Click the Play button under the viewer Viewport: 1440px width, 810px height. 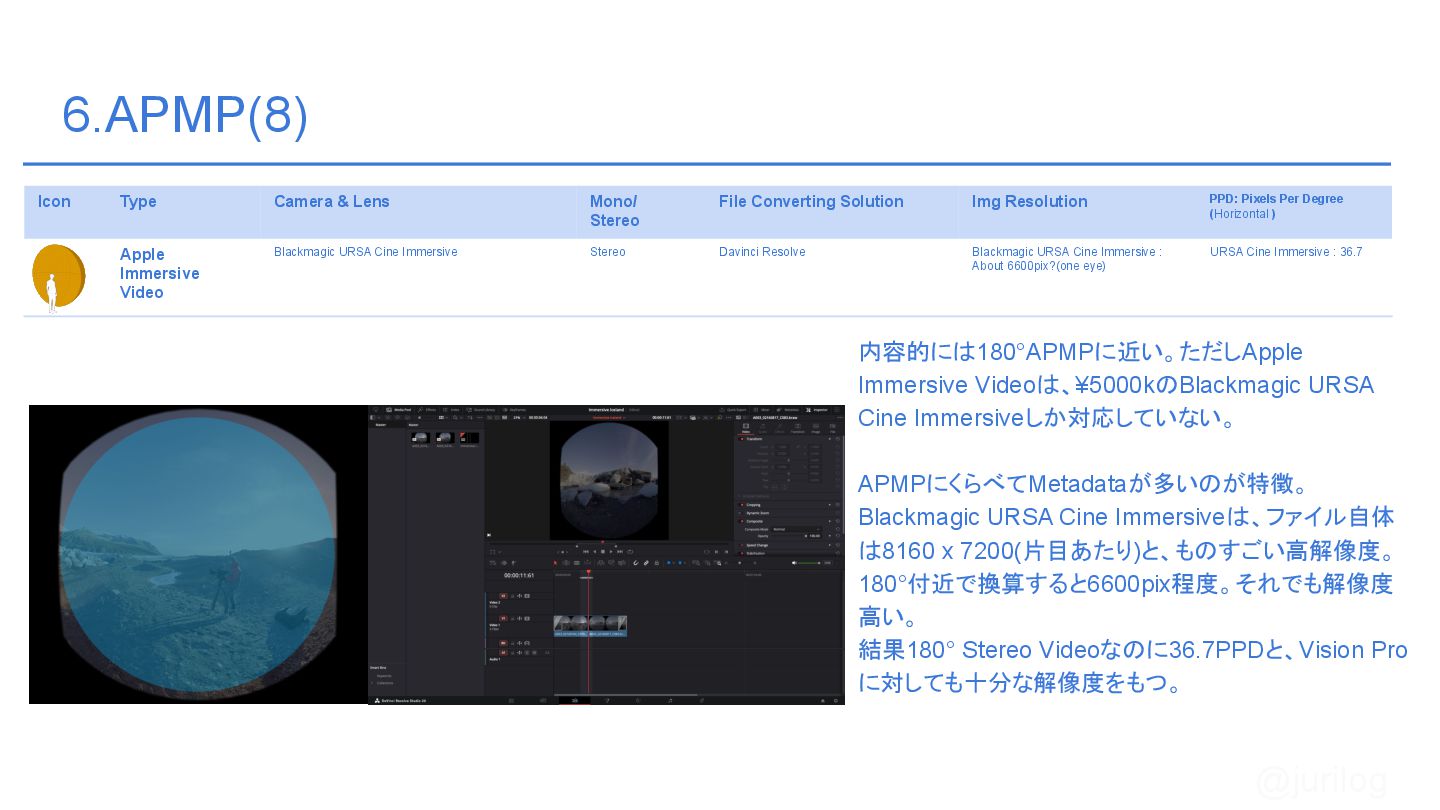pyautogui.click(x=611, y=552)
